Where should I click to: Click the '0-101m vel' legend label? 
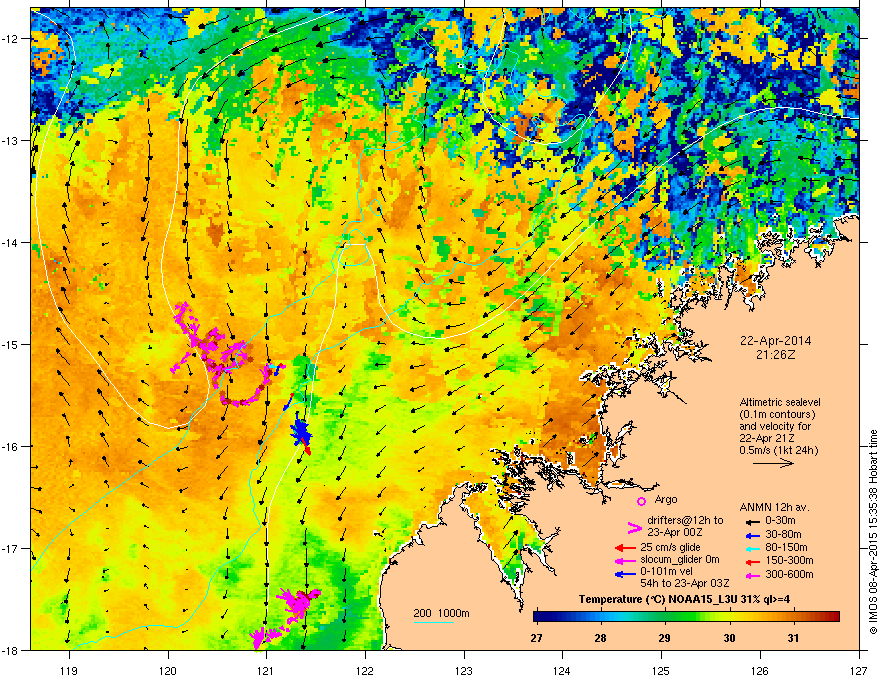[666, 572]
